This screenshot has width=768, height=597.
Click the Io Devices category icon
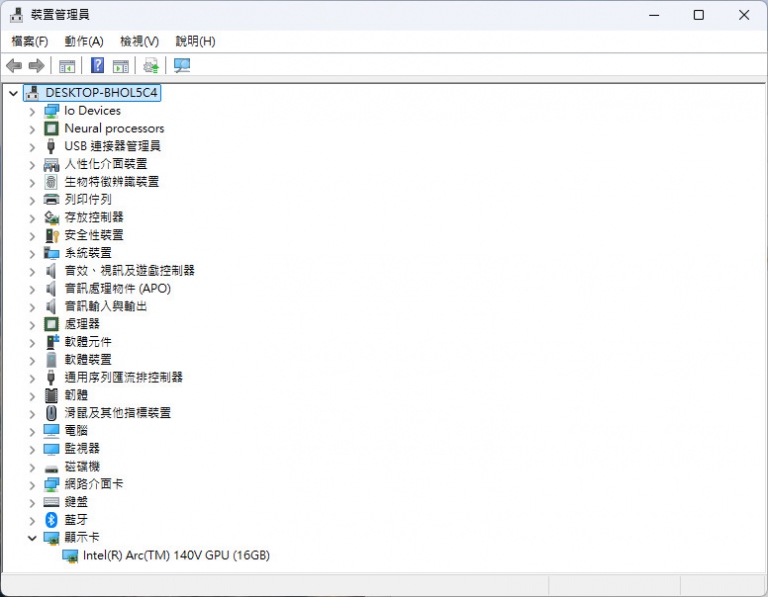pos(51,111)
